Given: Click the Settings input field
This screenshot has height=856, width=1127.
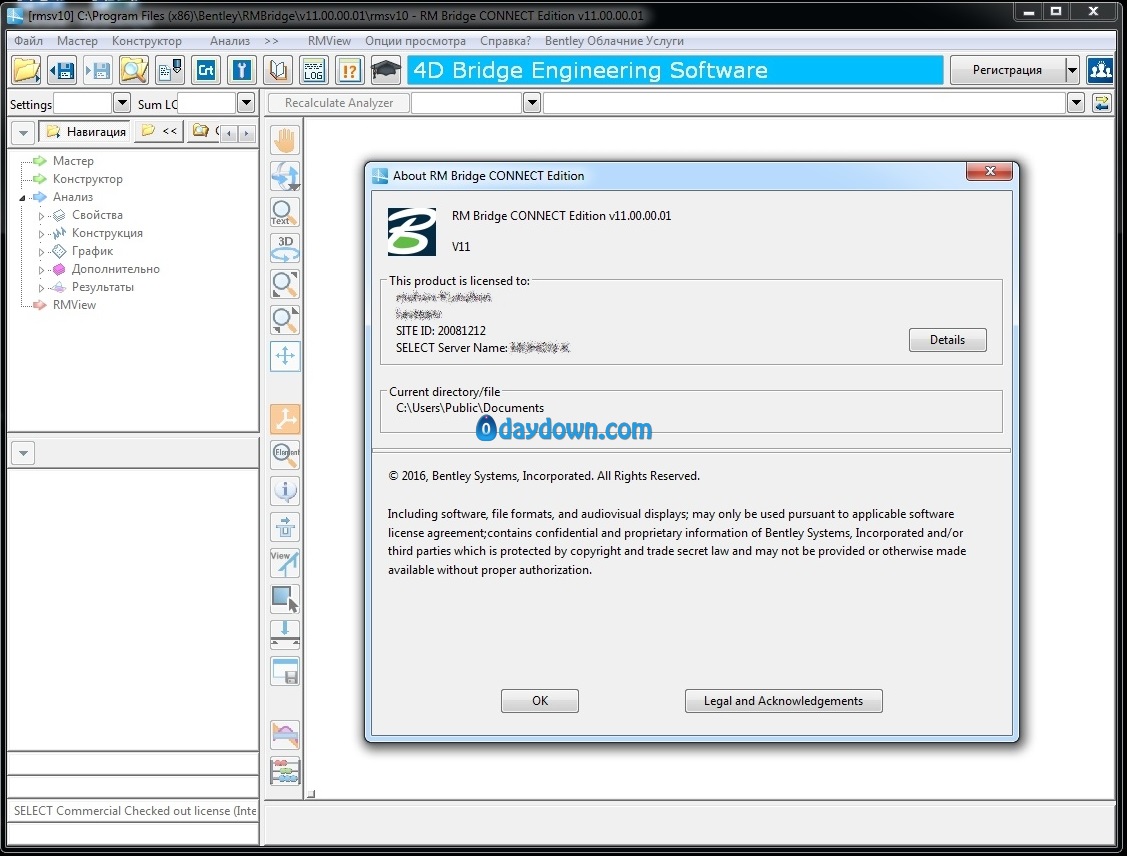Looking at the screenshot, I should (x=83, y=103).
